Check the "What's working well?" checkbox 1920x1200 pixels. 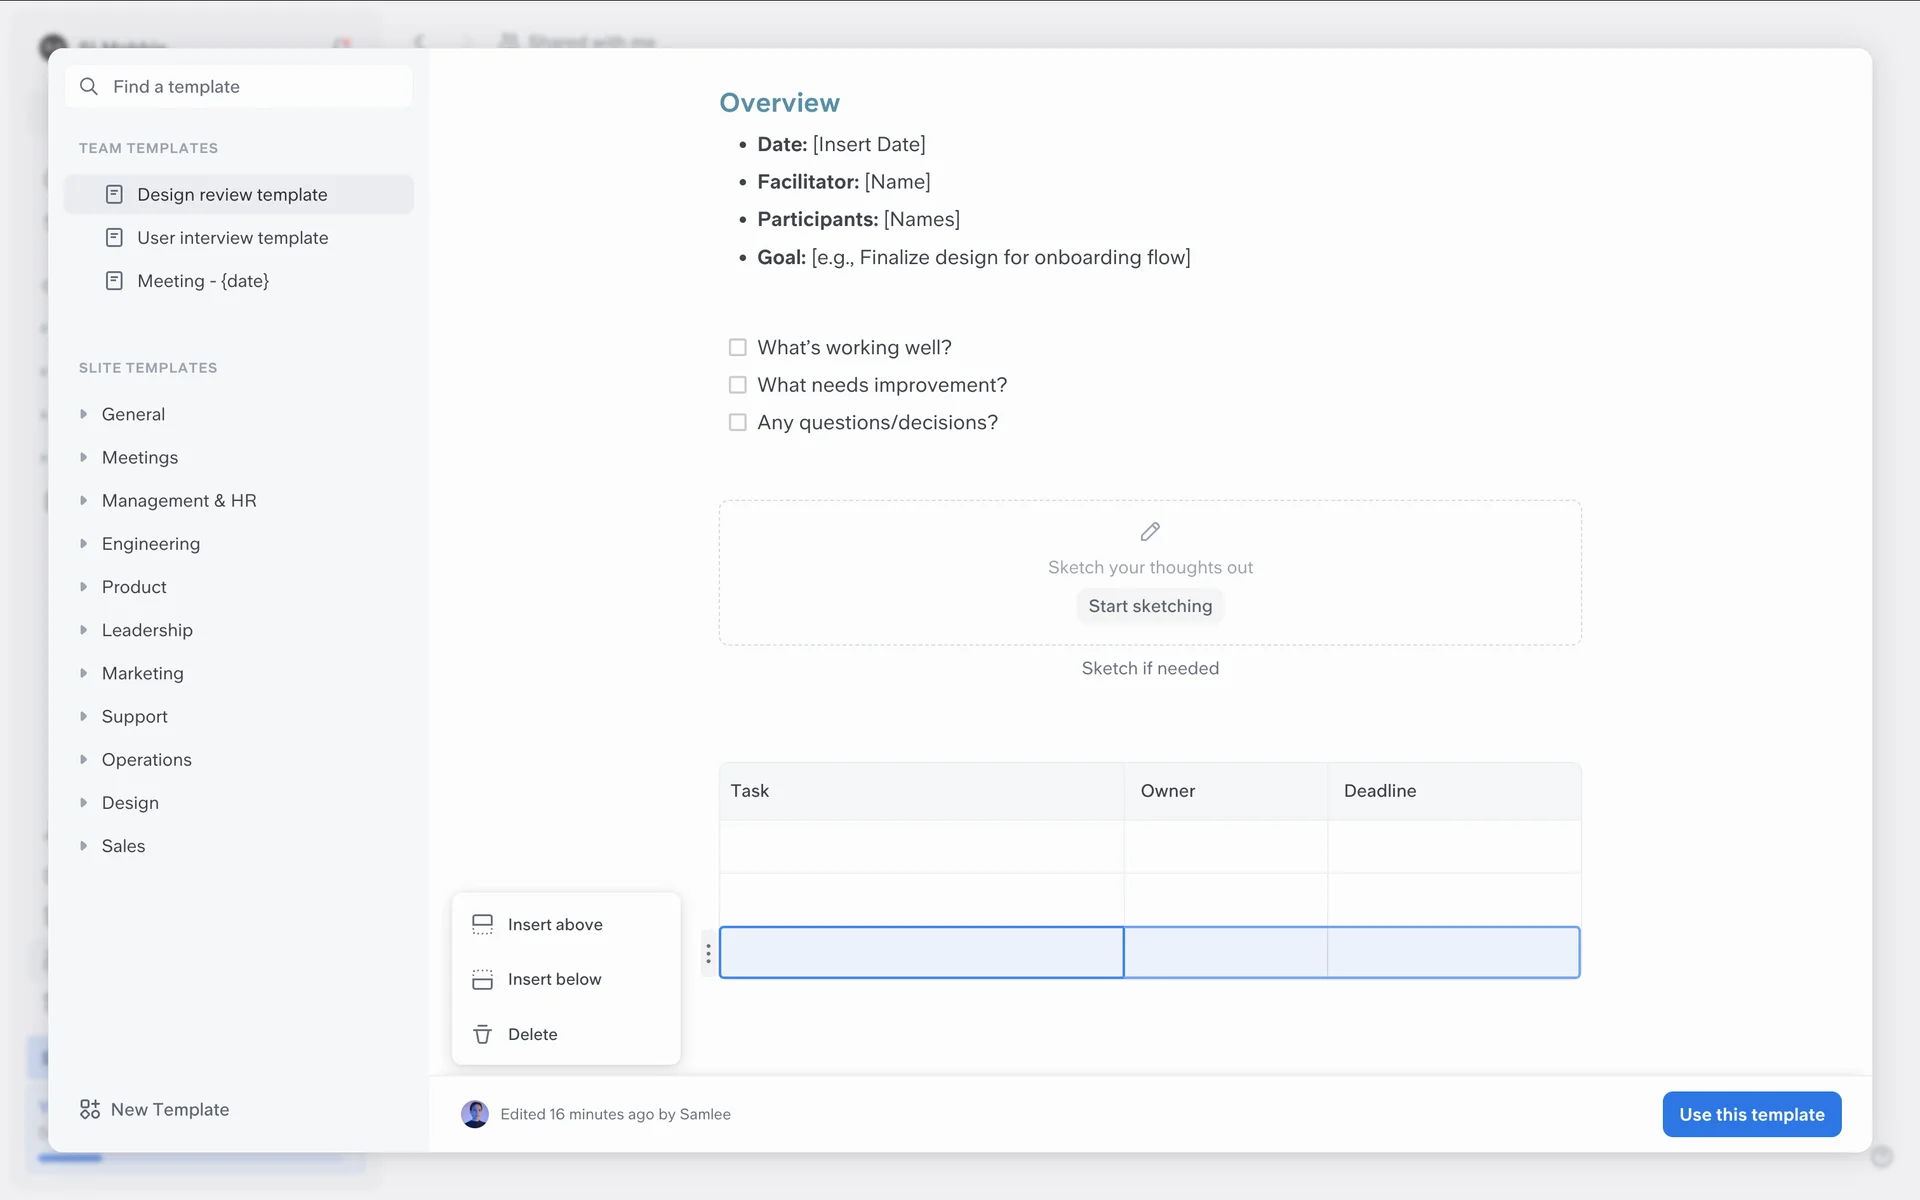pyautogui.click(x=738, y=347)
